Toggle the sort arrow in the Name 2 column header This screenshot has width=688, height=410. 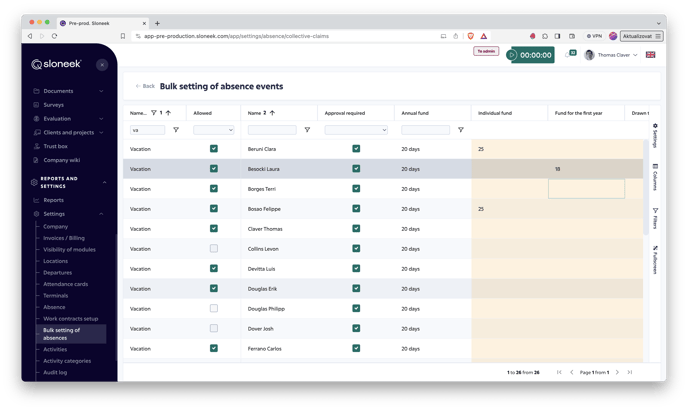point(272,113)
